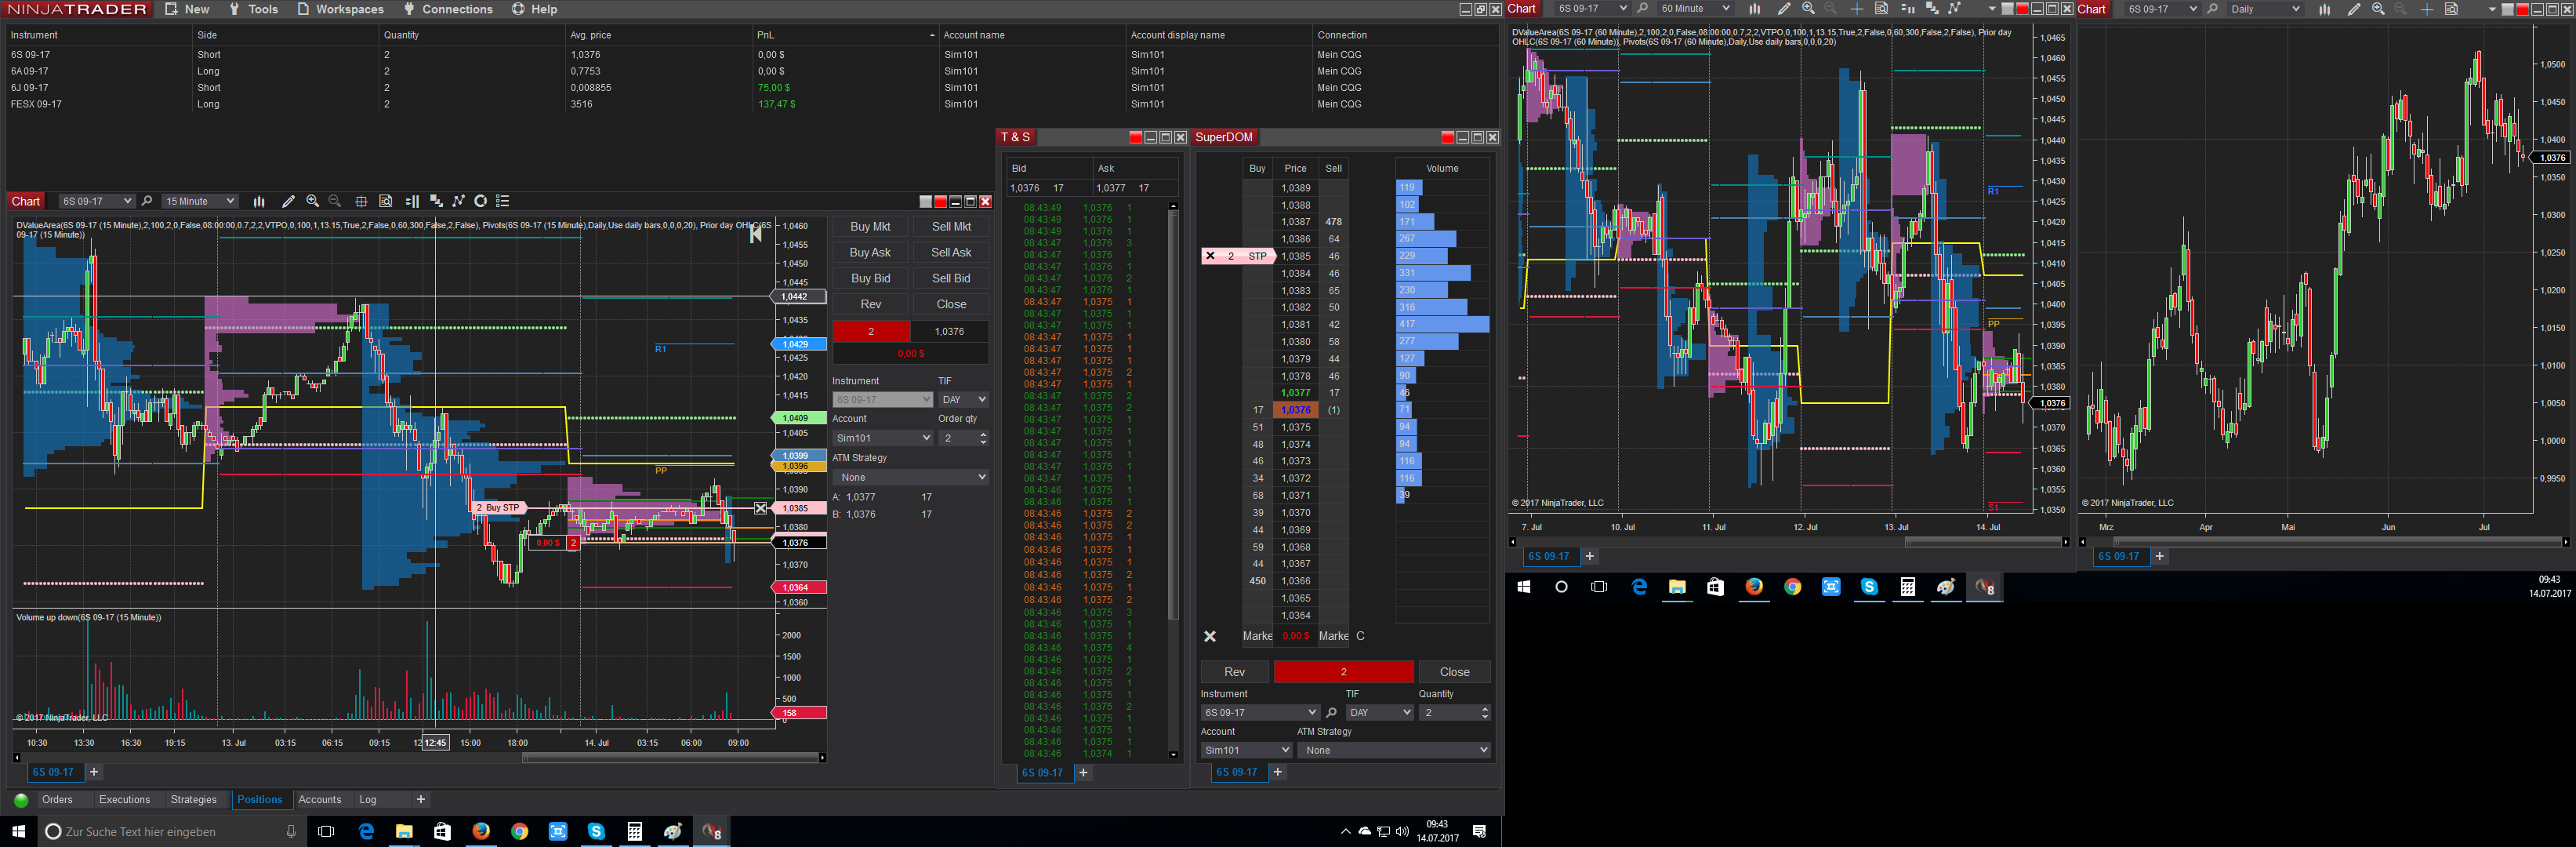The height and width of the screenshot is (847, 2576).
Task: Toggle red instrument link on Daily chart
Action: tap(2522, 9)
